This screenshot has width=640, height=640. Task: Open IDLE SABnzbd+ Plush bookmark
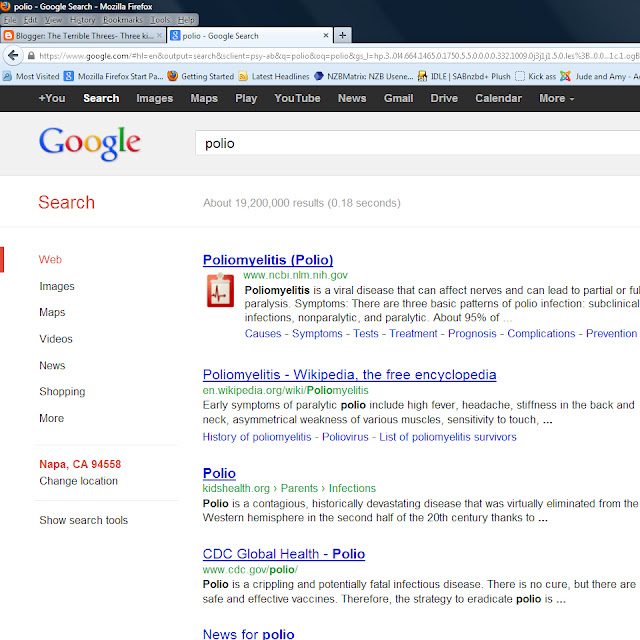[x=464, y=76]
